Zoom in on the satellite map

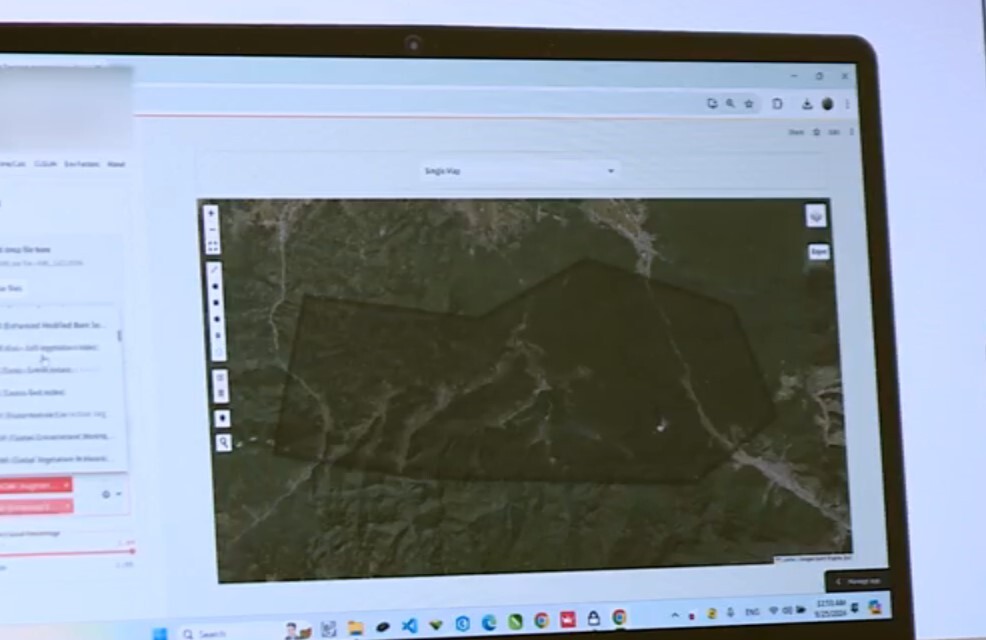212,213
